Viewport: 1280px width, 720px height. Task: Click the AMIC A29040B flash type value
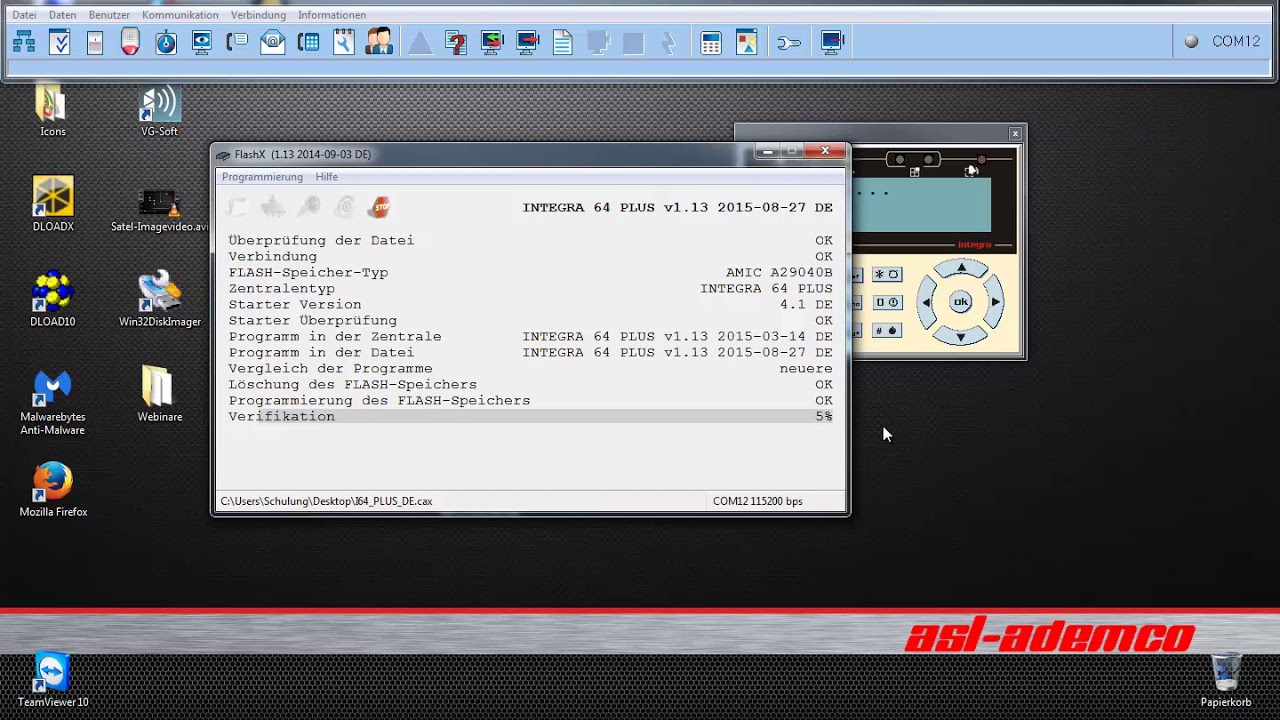779,272
